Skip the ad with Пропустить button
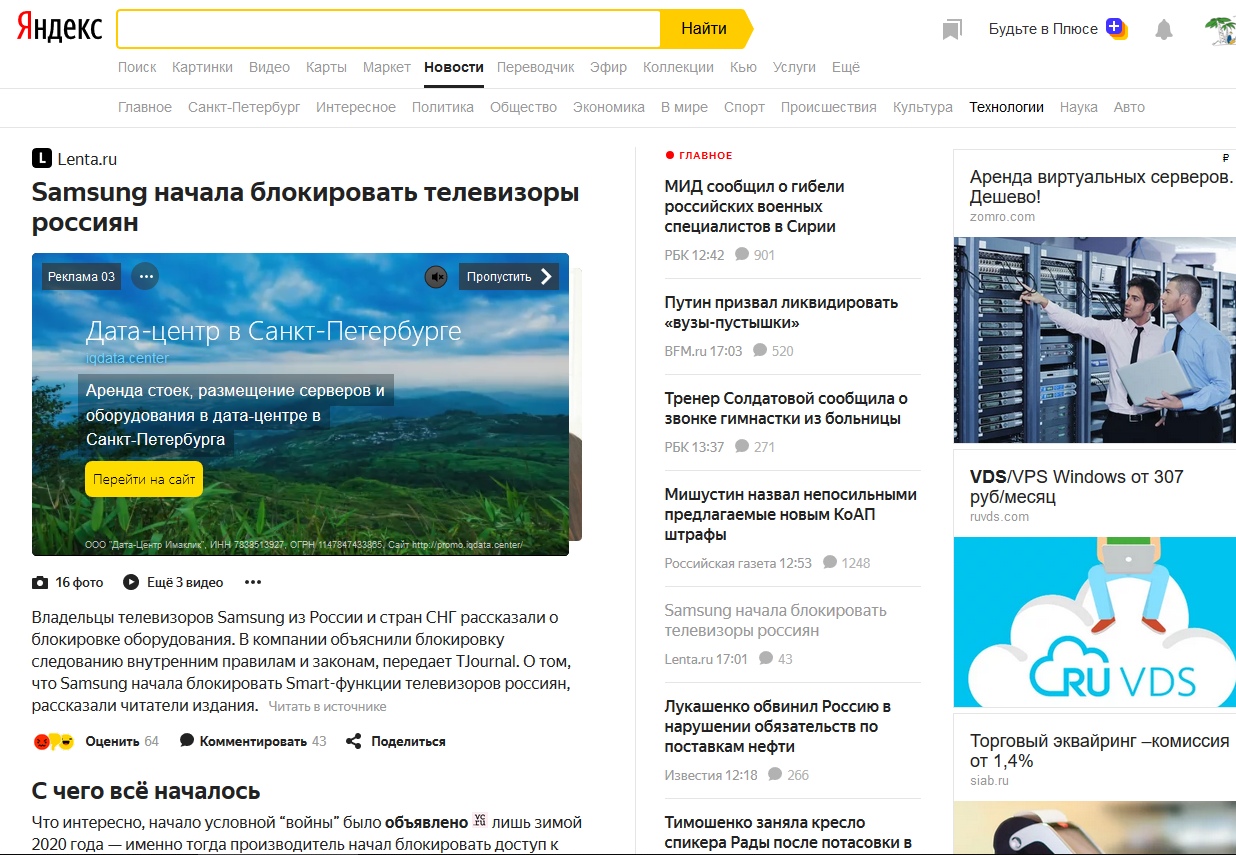Screen dimensions: 1236x855 tap(509, 277)
